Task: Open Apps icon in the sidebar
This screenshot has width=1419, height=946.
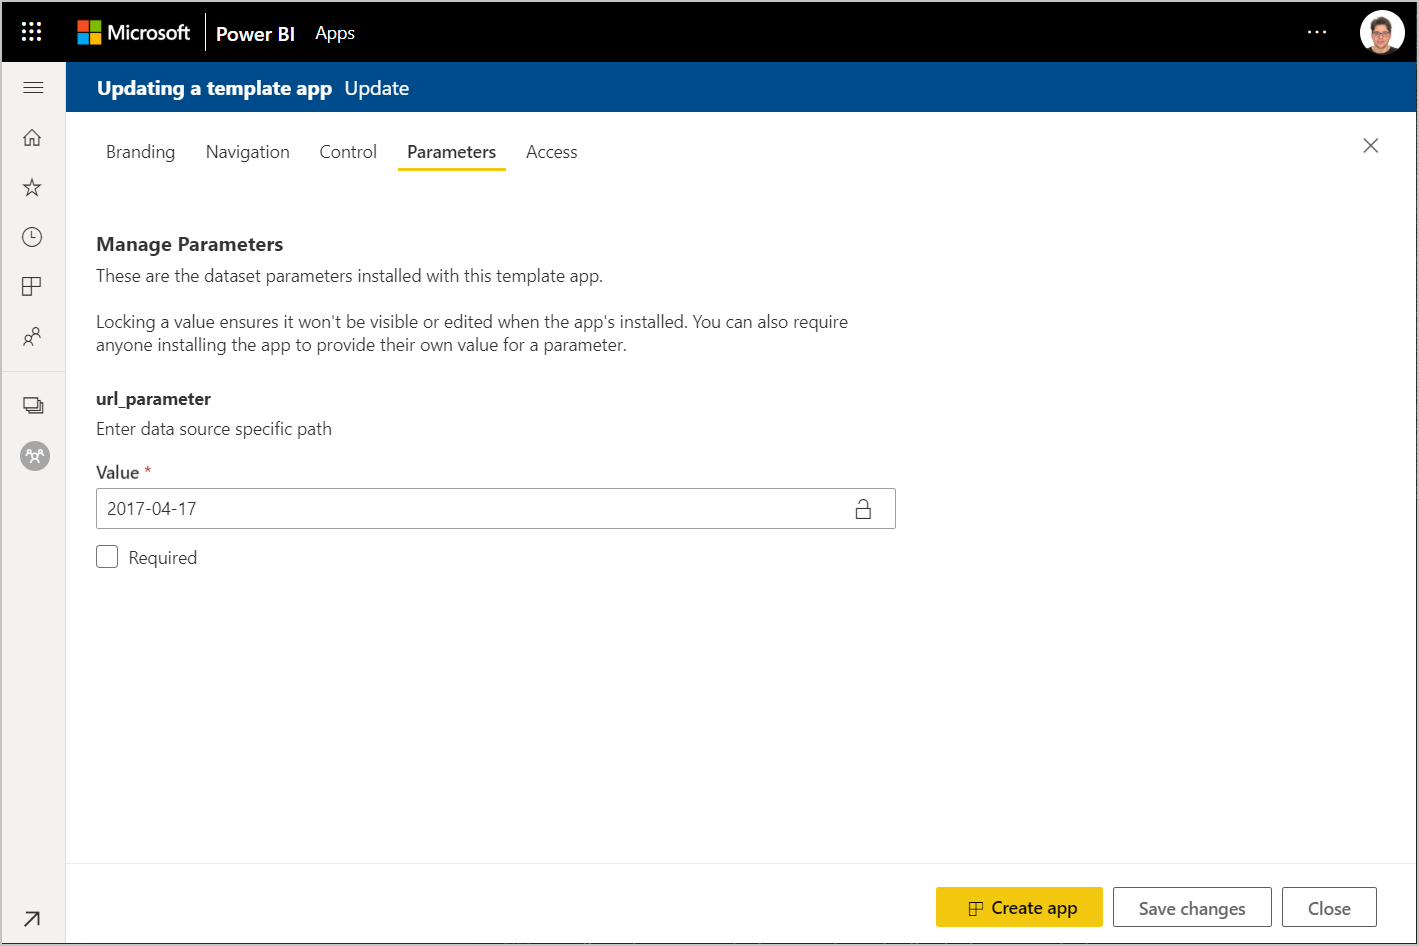Action: click(33, 287)
